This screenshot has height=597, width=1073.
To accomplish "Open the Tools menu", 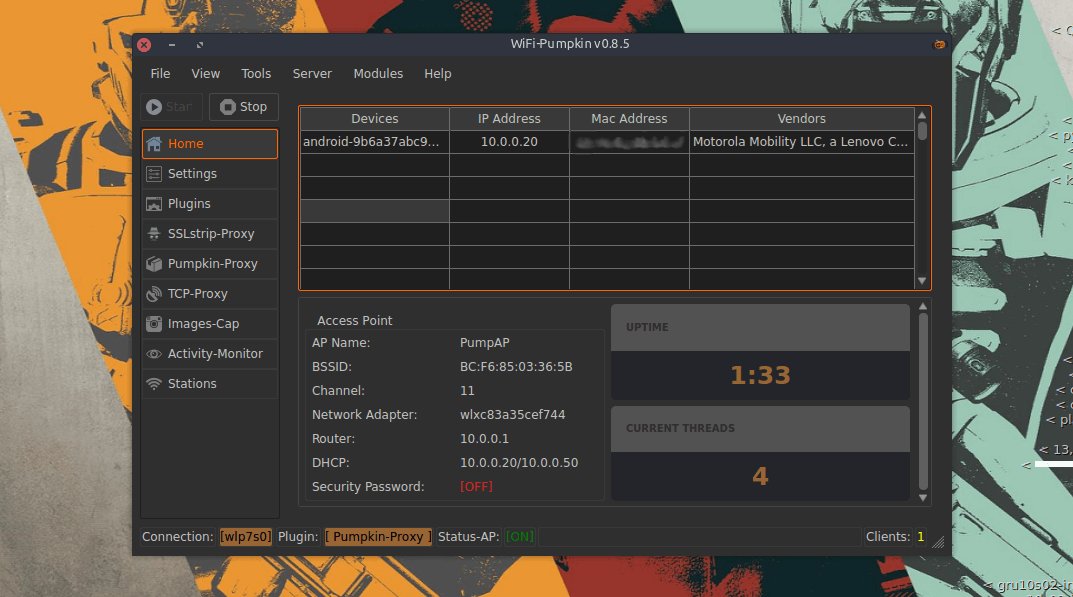I will [x=256, y=74].
